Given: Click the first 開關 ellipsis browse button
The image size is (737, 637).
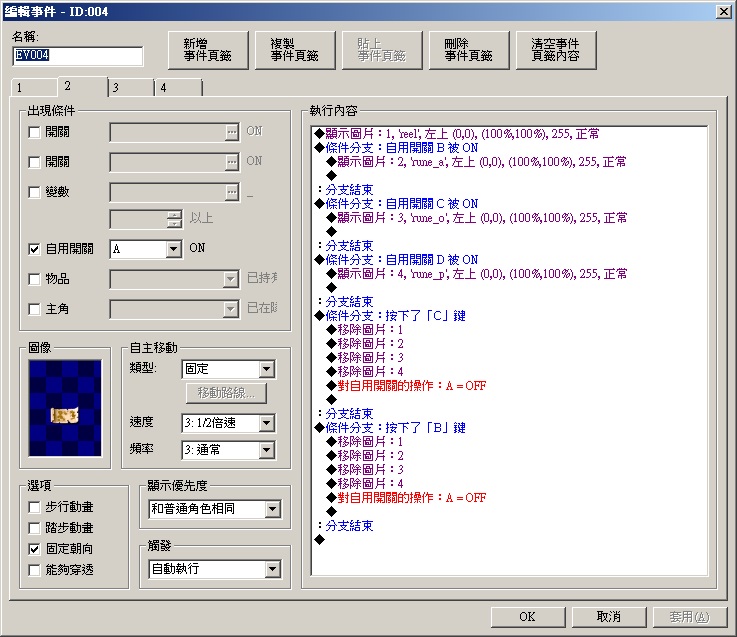Looking at the screenshot, I should (x=232, y=133).
